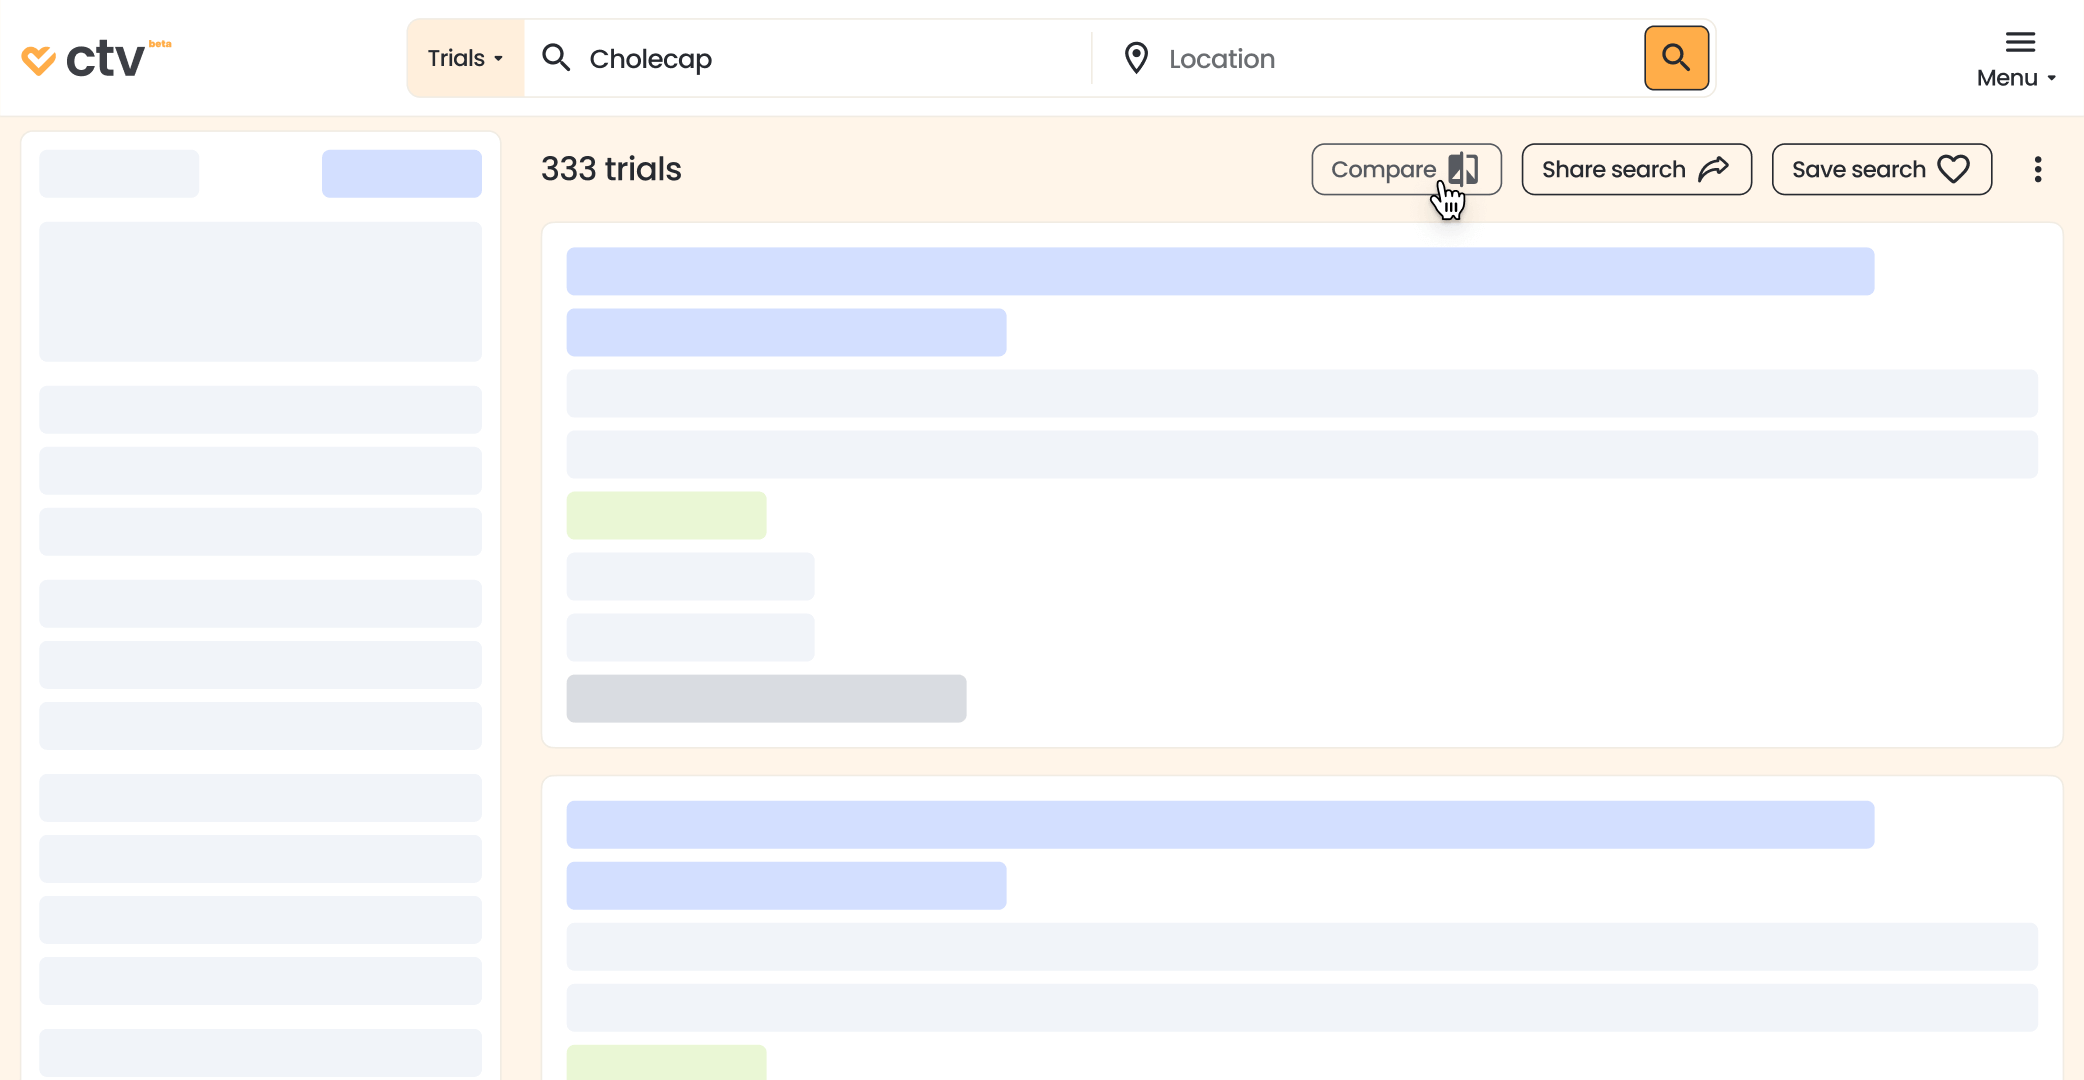Open the hamburger Menu icon

[x=2020, y=42]
